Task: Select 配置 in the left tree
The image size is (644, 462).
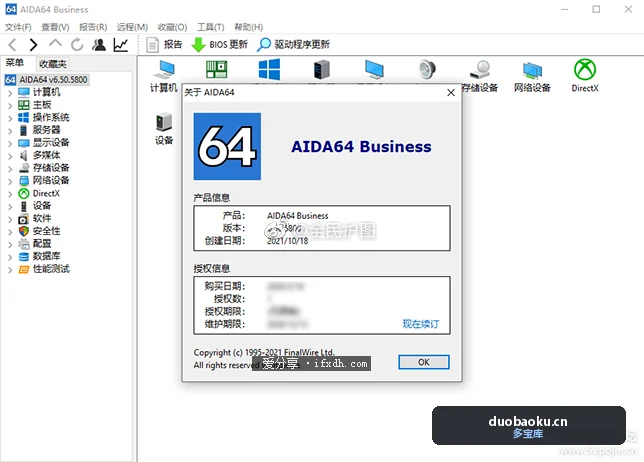Action: point(42,244)
